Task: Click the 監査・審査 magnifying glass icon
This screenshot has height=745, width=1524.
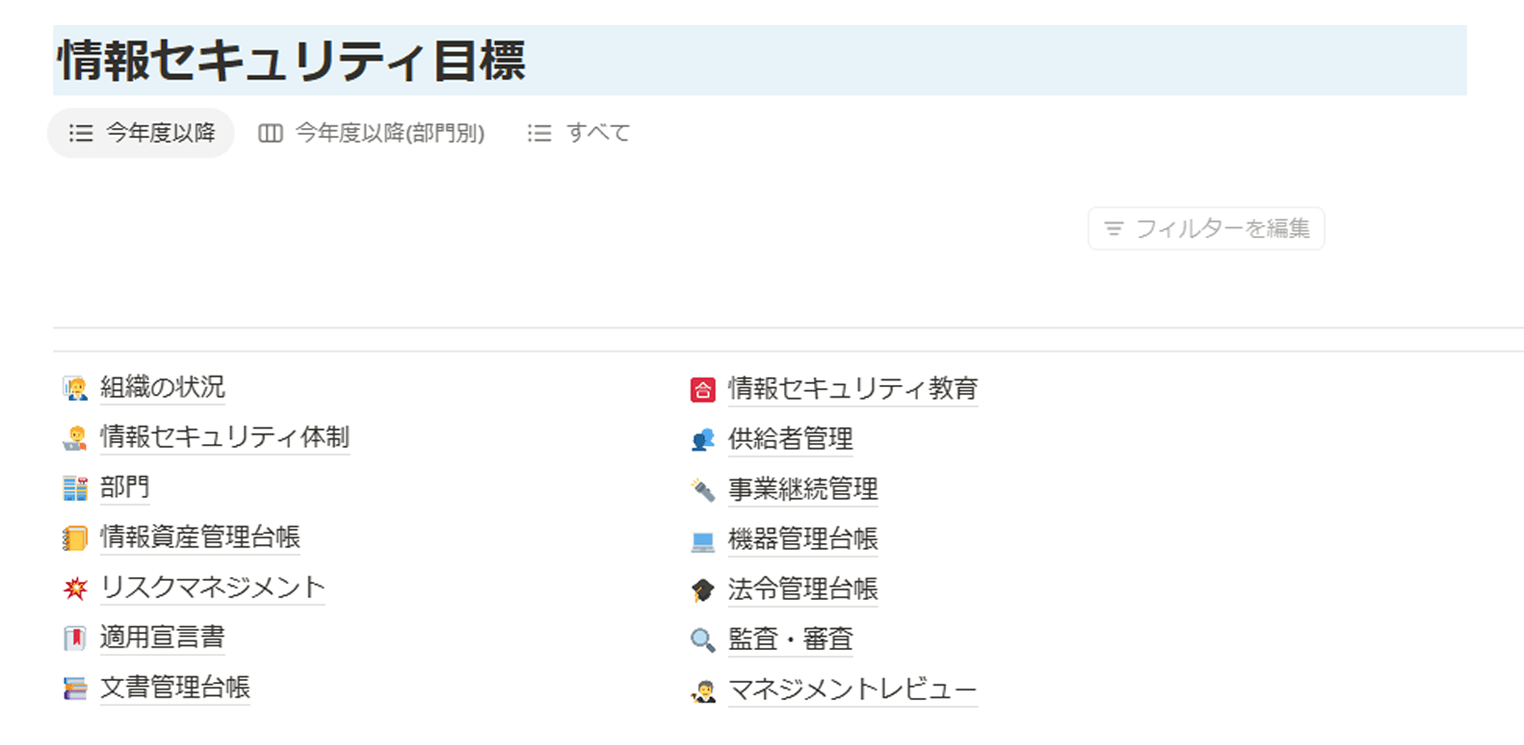Action: pos(703,640)
